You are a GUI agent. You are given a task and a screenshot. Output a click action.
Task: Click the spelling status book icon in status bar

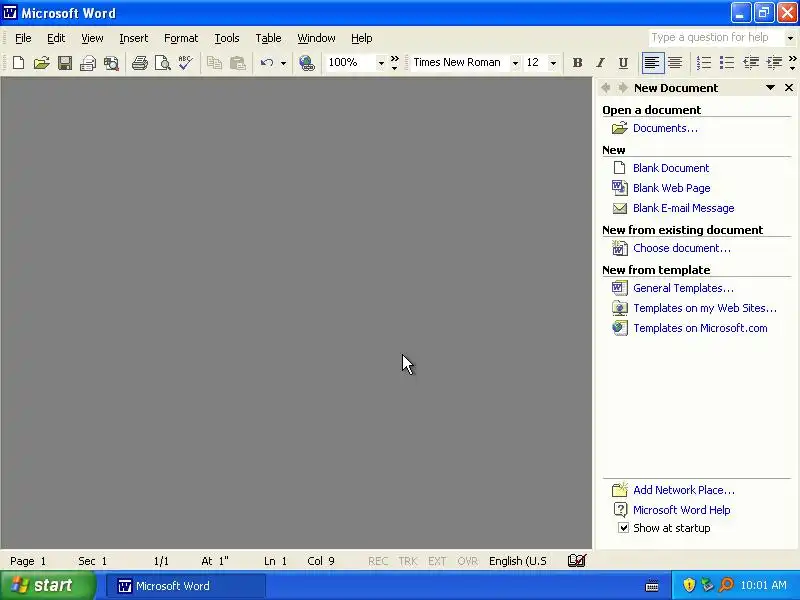(x=577, y=561)
